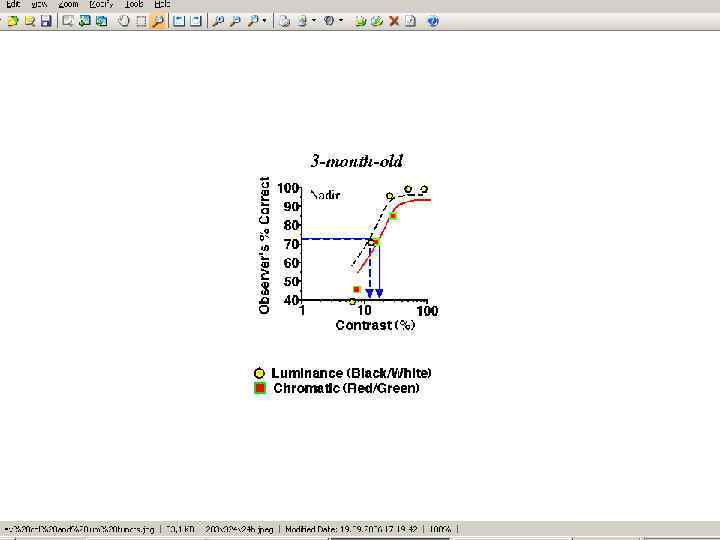Click the printer toolbar icon
The height and width of the screenshot is (540, 720).
285,21
